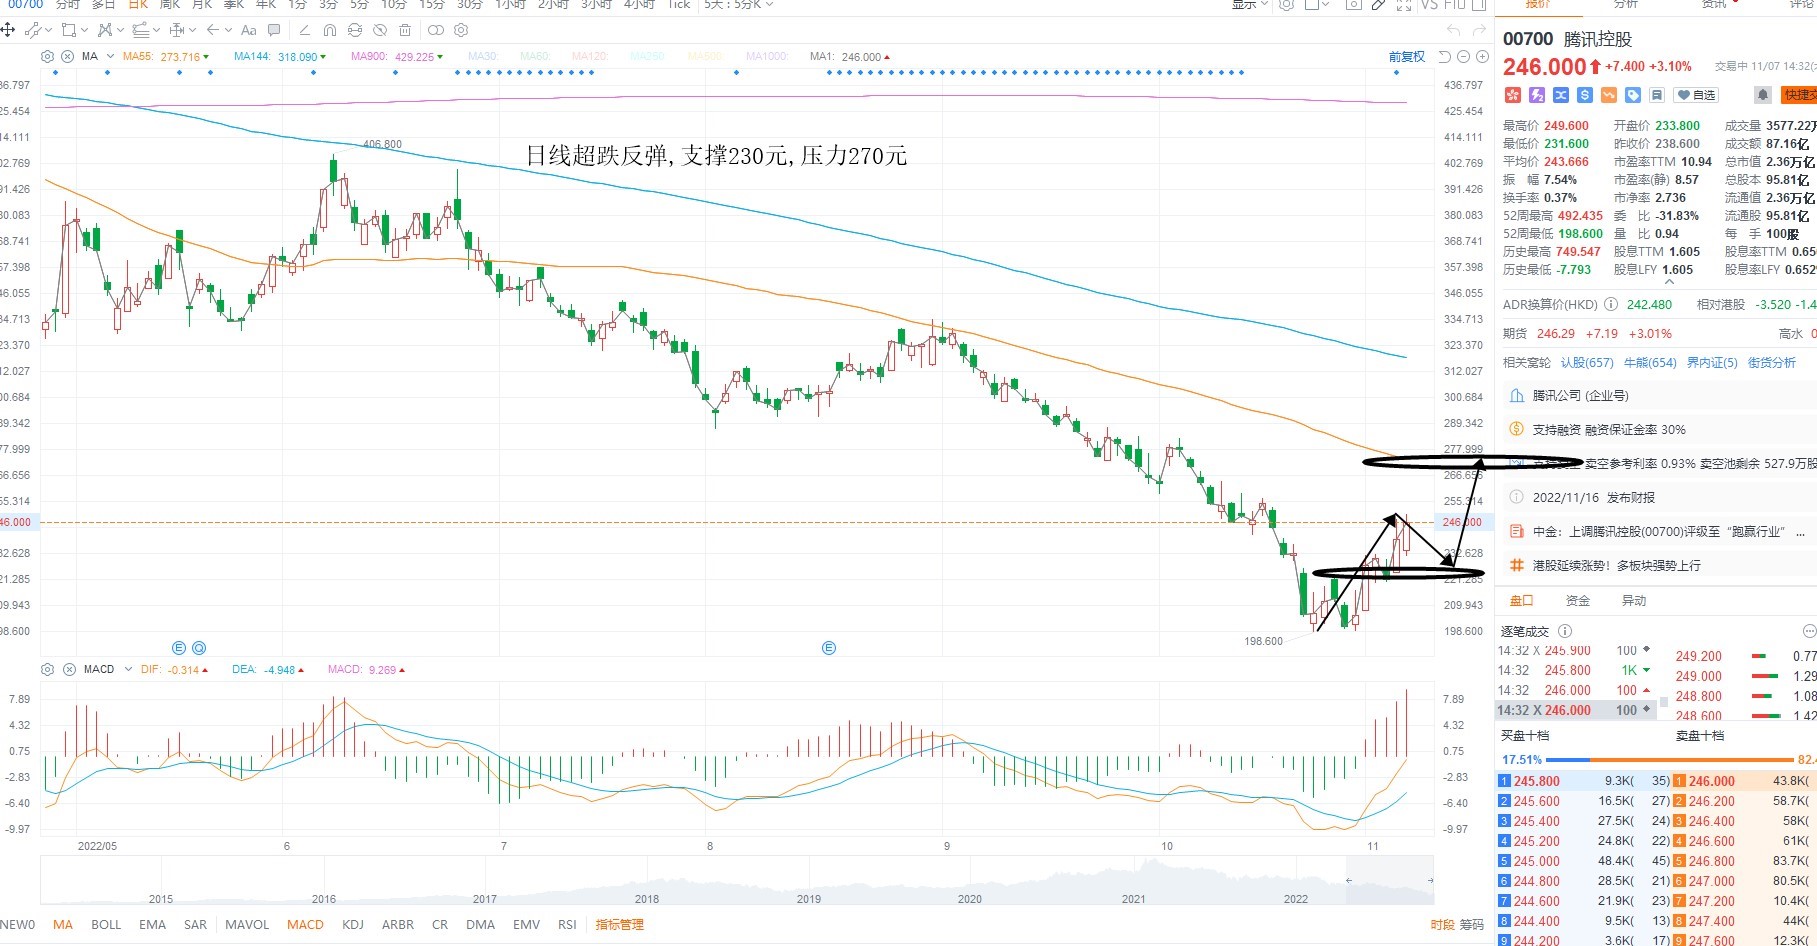Click the pencil draw icon in top bar

point(1378,4)
